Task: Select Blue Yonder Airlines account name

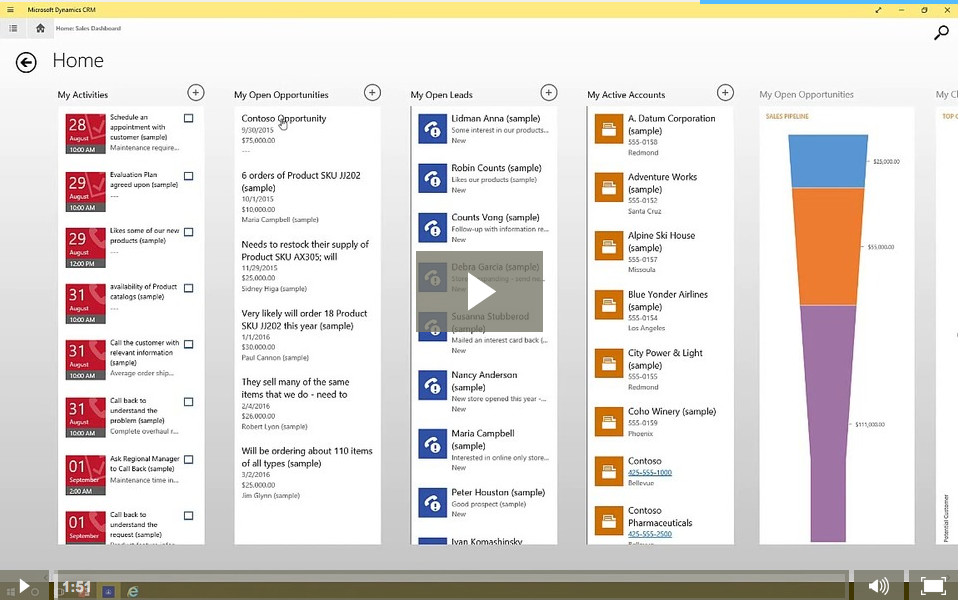Action: [x=668, y=301]
